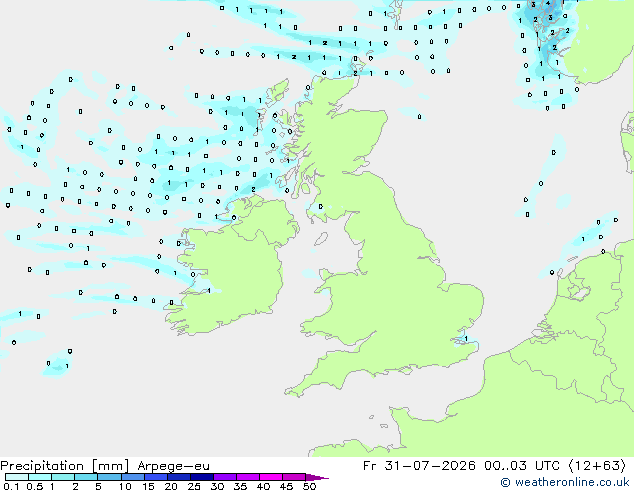Click the '25' legend scale label
Screen dimensions: 634x490
tap(194, 486)
